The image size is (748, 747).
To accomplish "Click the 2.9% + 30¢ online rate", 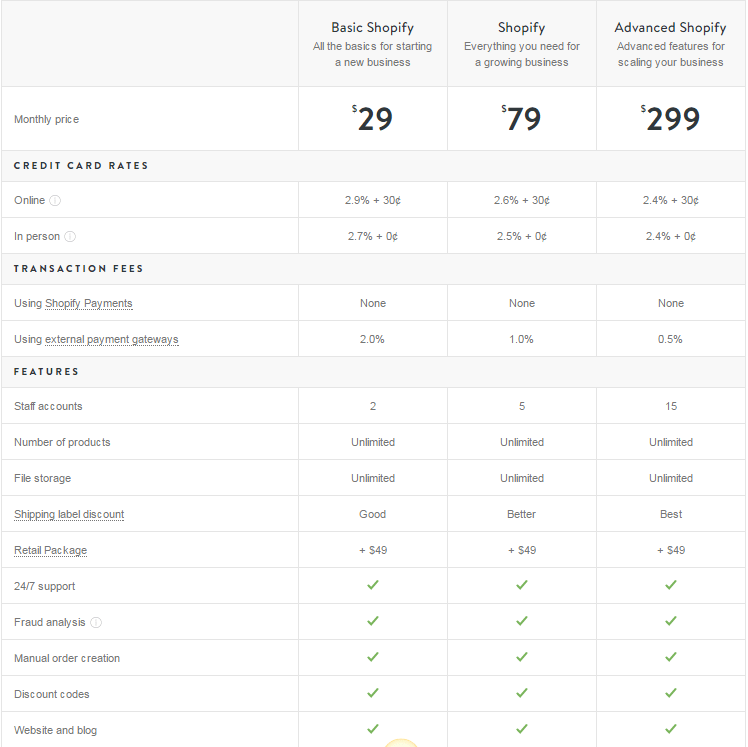I will (373, 200).
